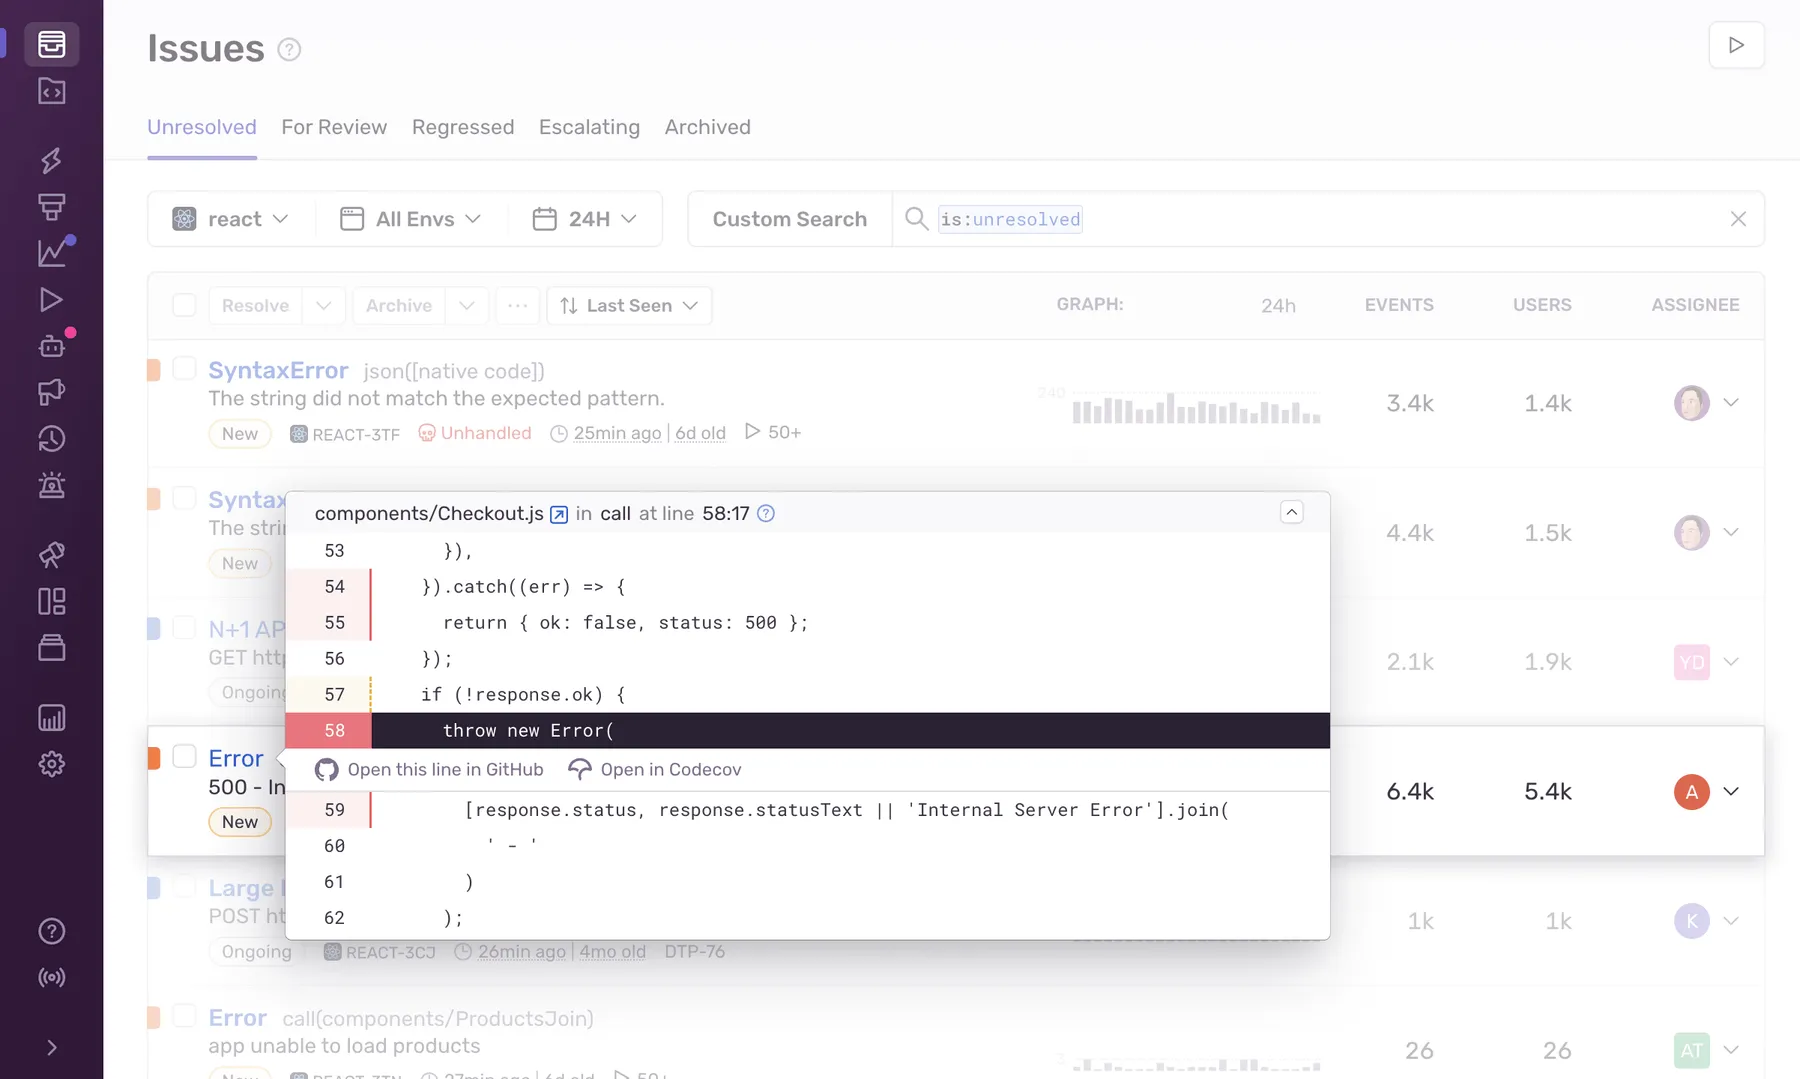The image size is (1800, 1079).
Task: Expand the Last Seen sort dropdown
Action: pos(628,305)
